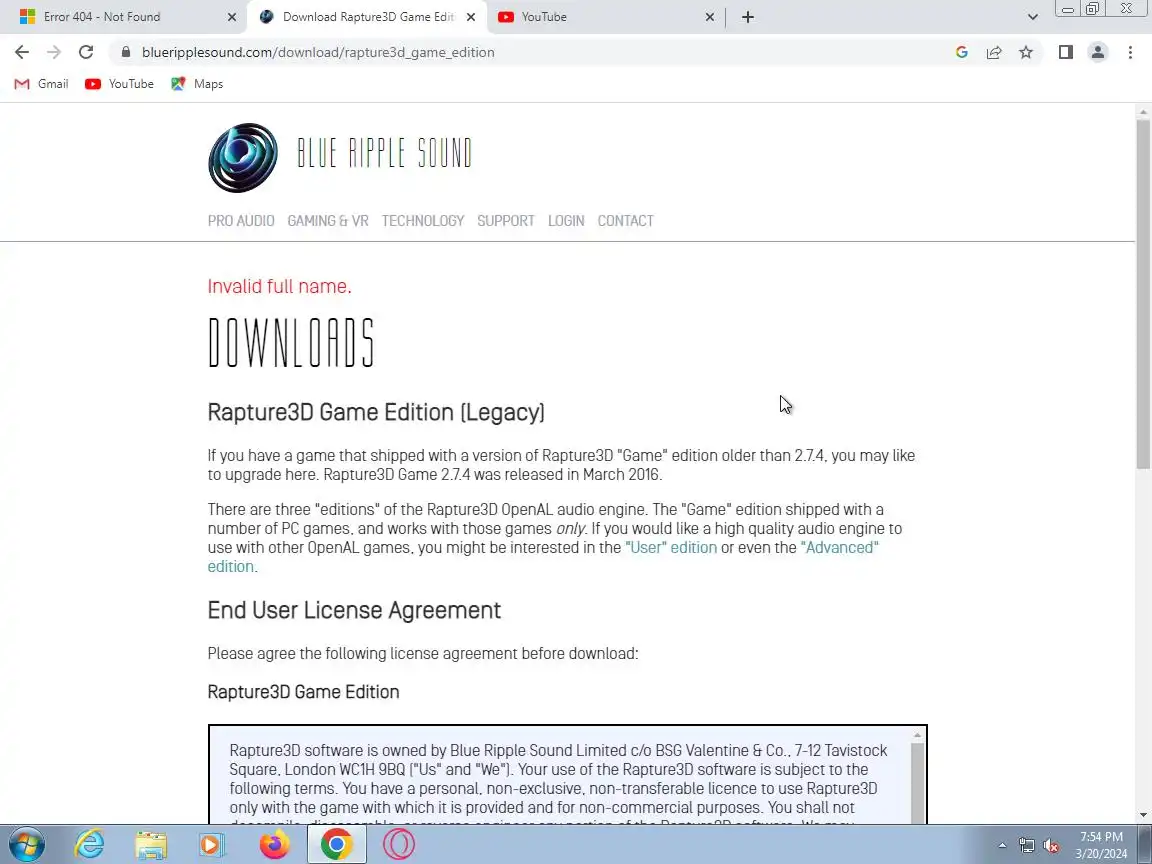
Task: Click the "End User License Agreement" heading
Action: tap(354, 611)
